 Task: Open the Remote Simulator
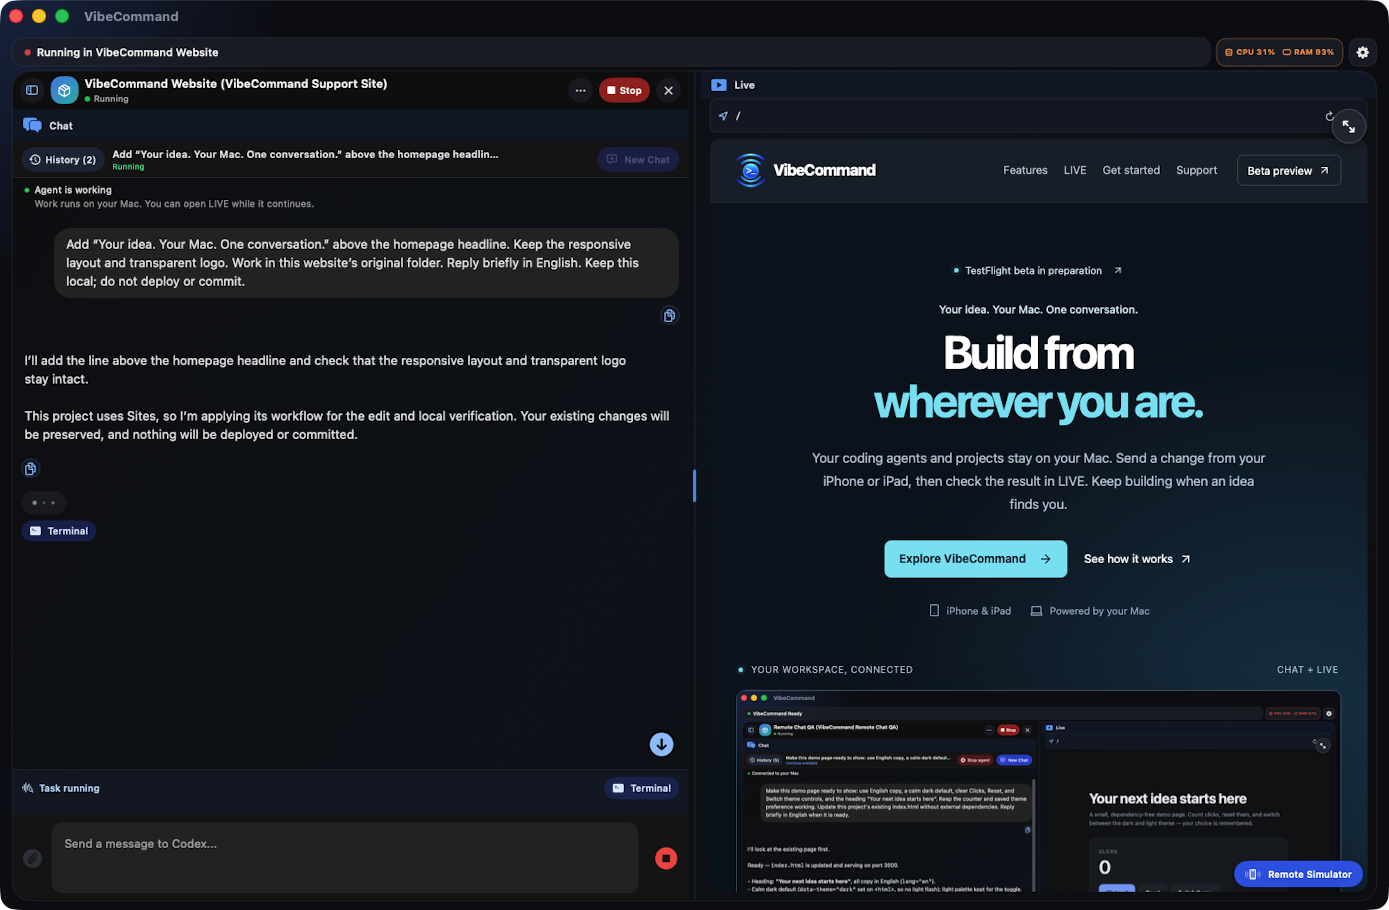(1298, 874)
